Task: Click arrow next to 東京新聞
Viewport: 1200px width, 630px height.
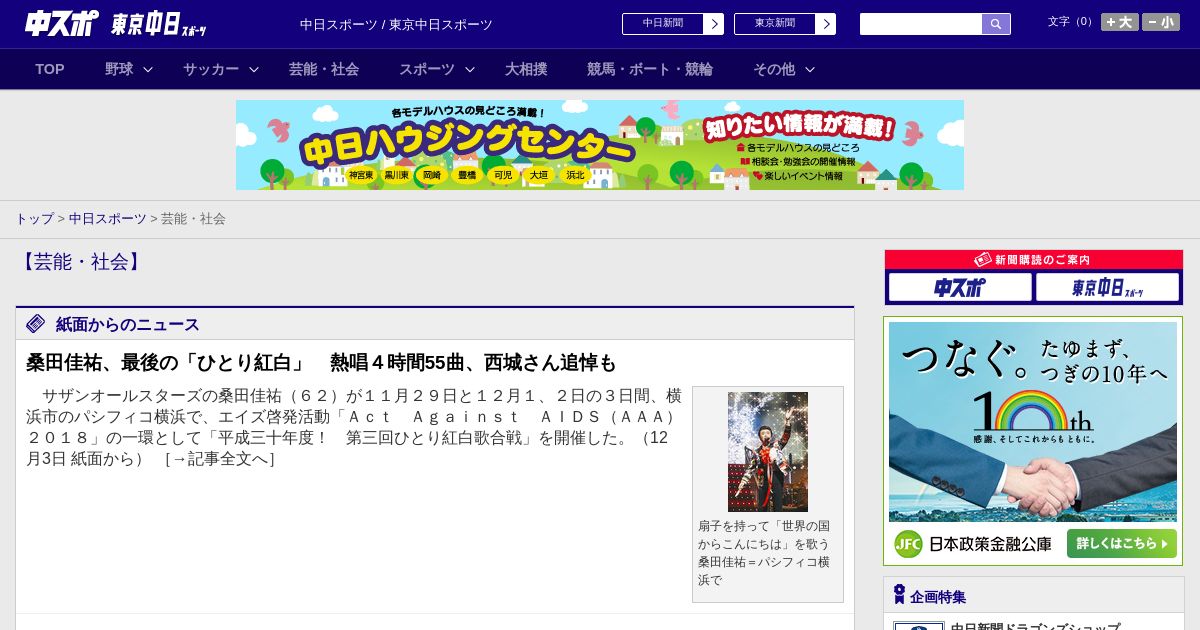Action: [826, 24]
